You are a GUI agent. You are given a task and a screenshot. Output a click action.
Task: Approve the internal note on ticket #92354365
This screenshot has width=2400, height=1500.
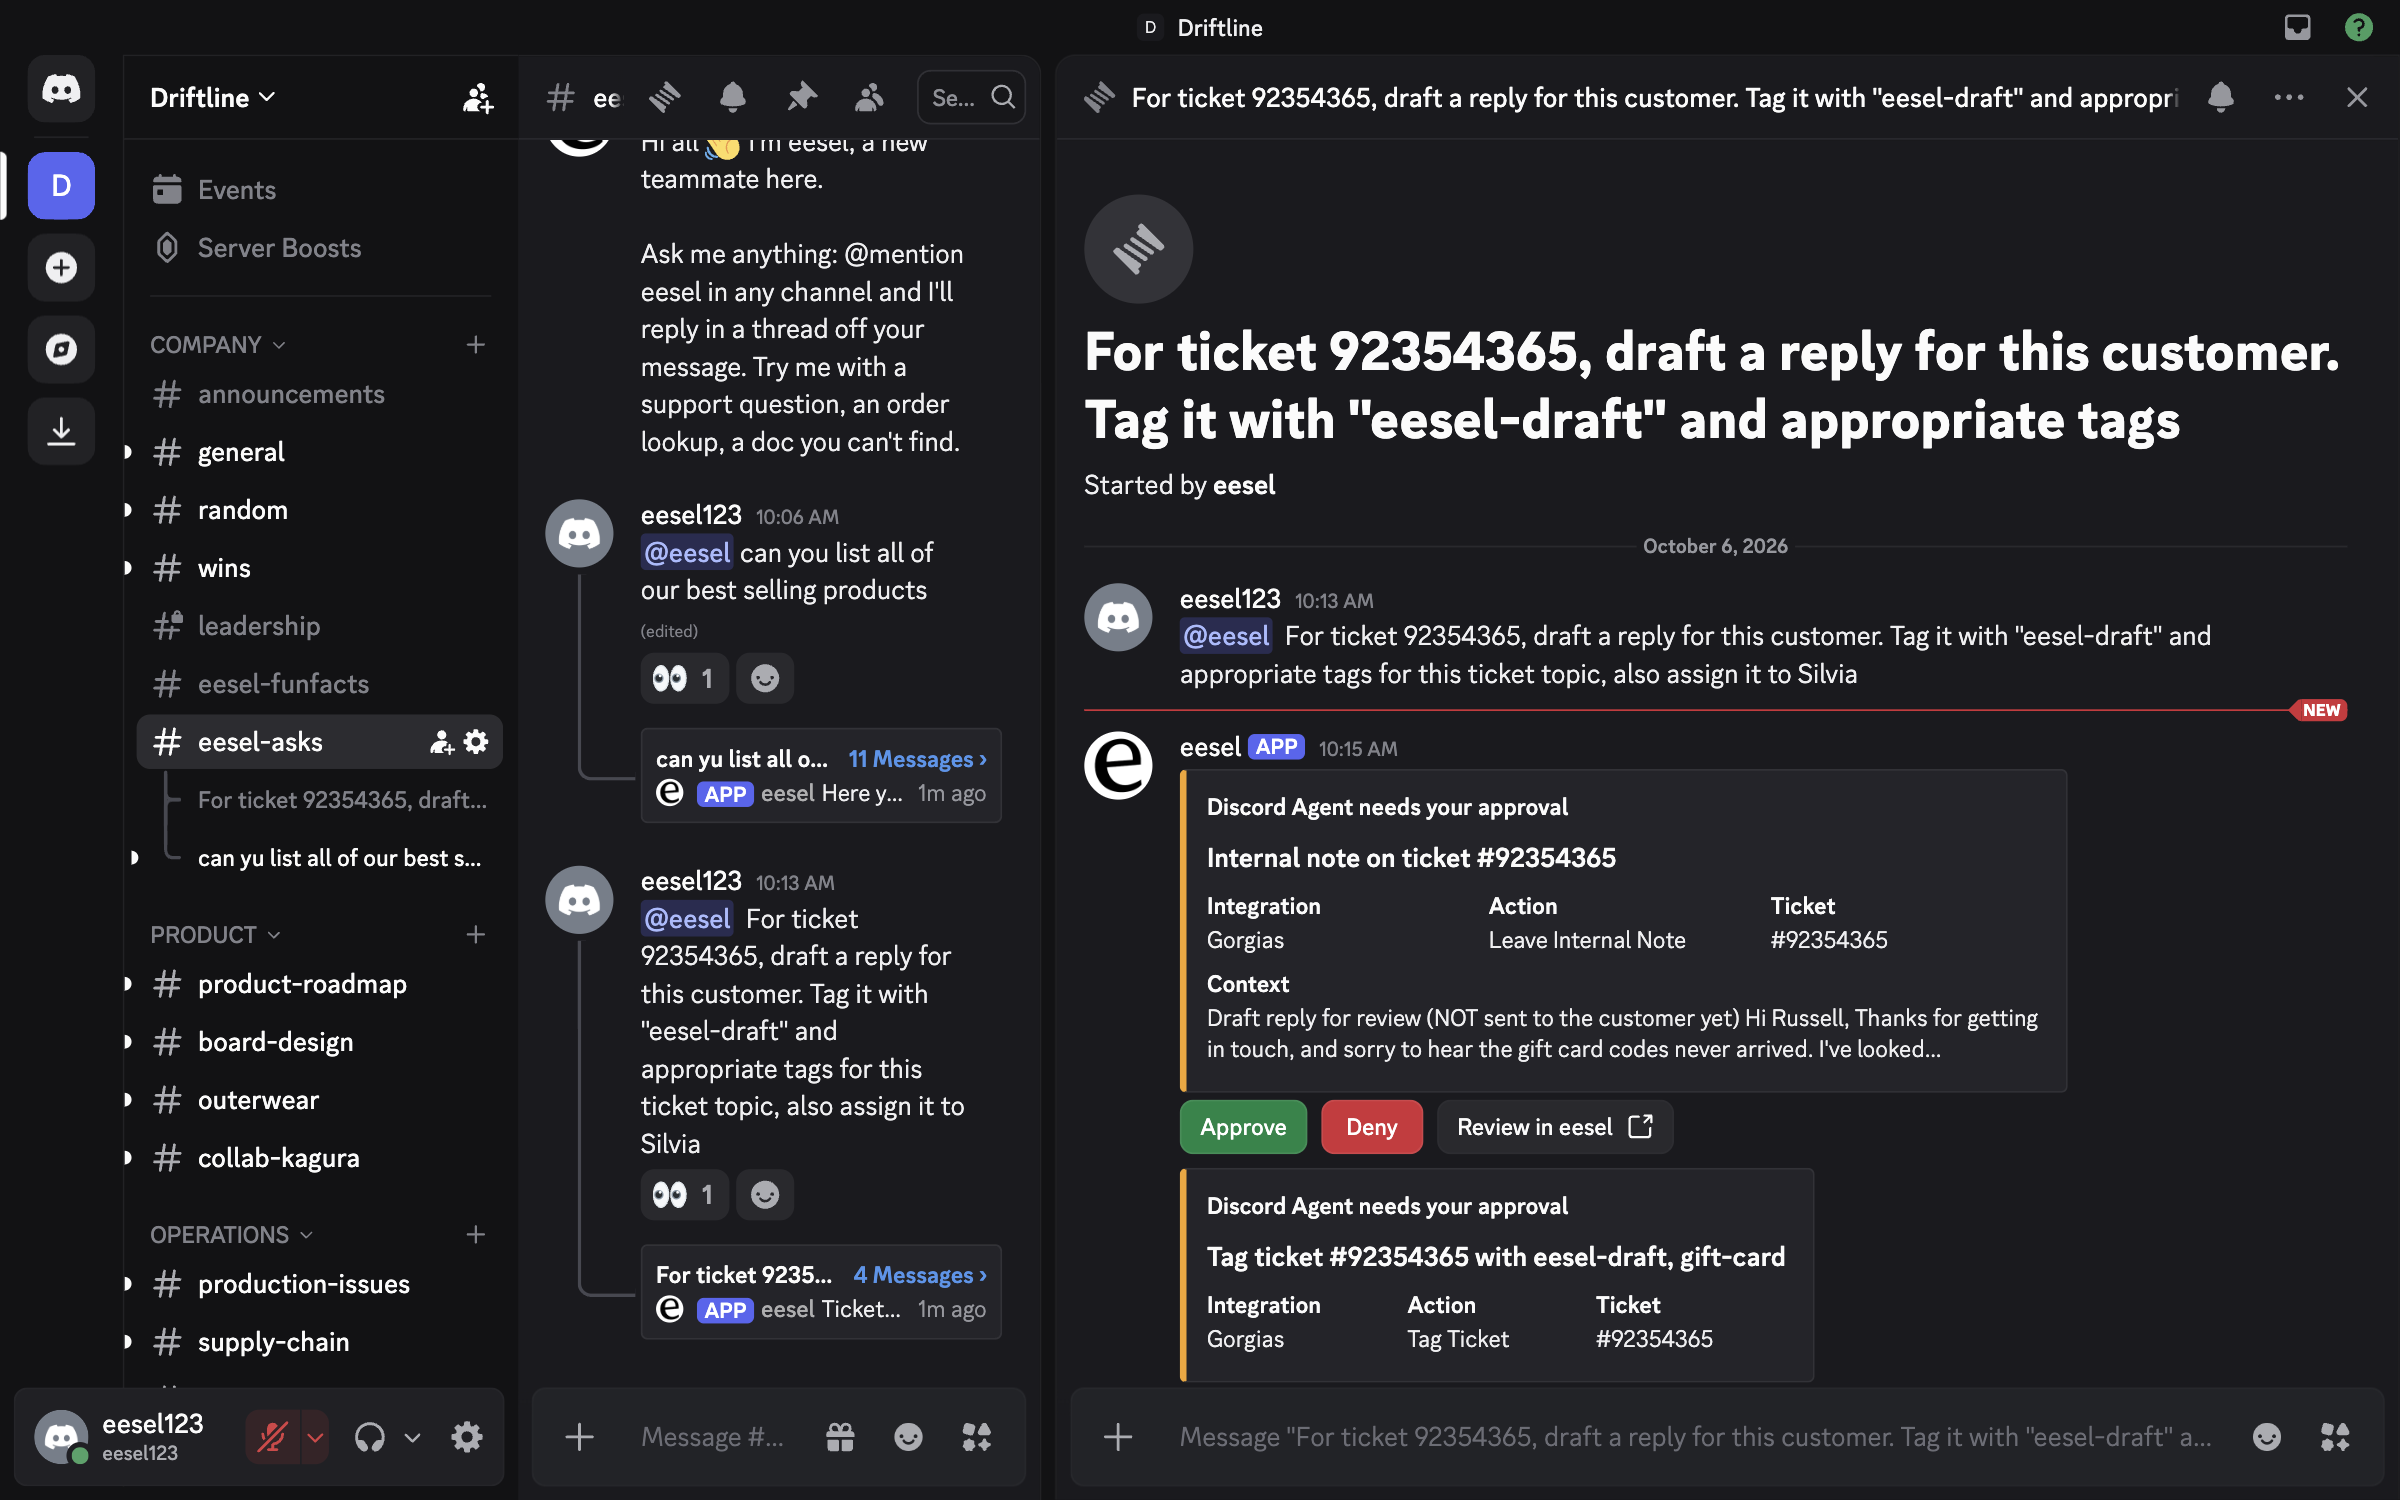[x=1243, y=1127]
